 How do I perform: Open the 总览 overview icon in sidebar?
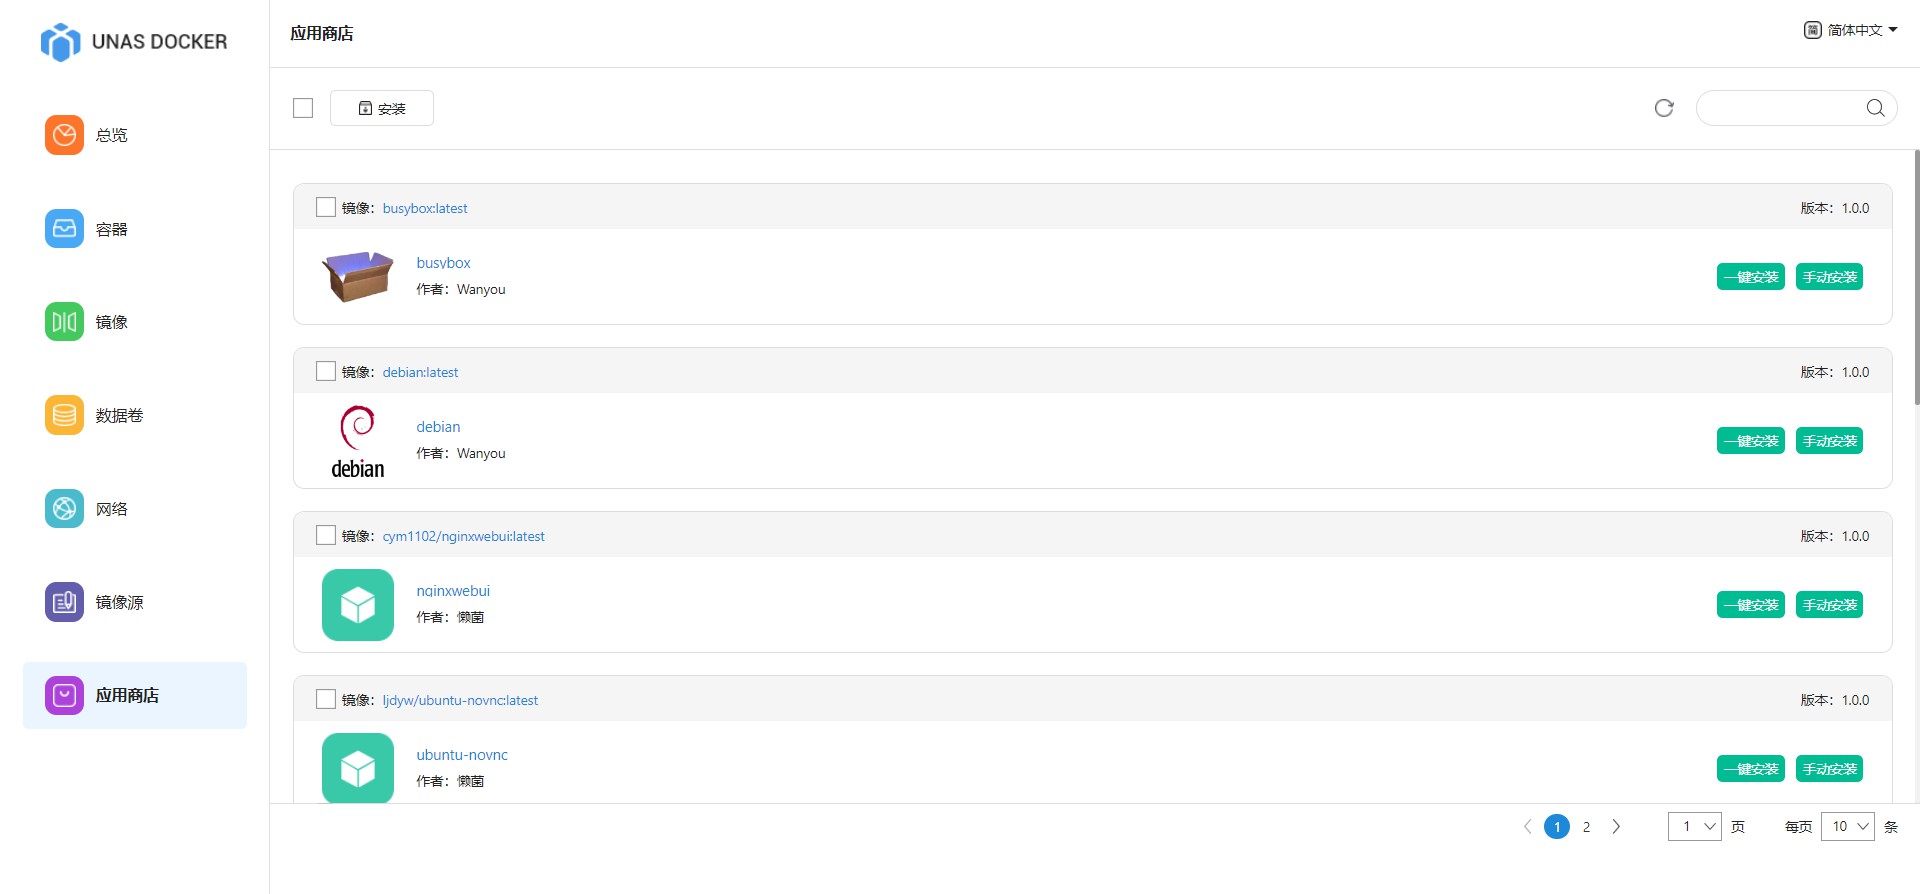click(64, 135)
